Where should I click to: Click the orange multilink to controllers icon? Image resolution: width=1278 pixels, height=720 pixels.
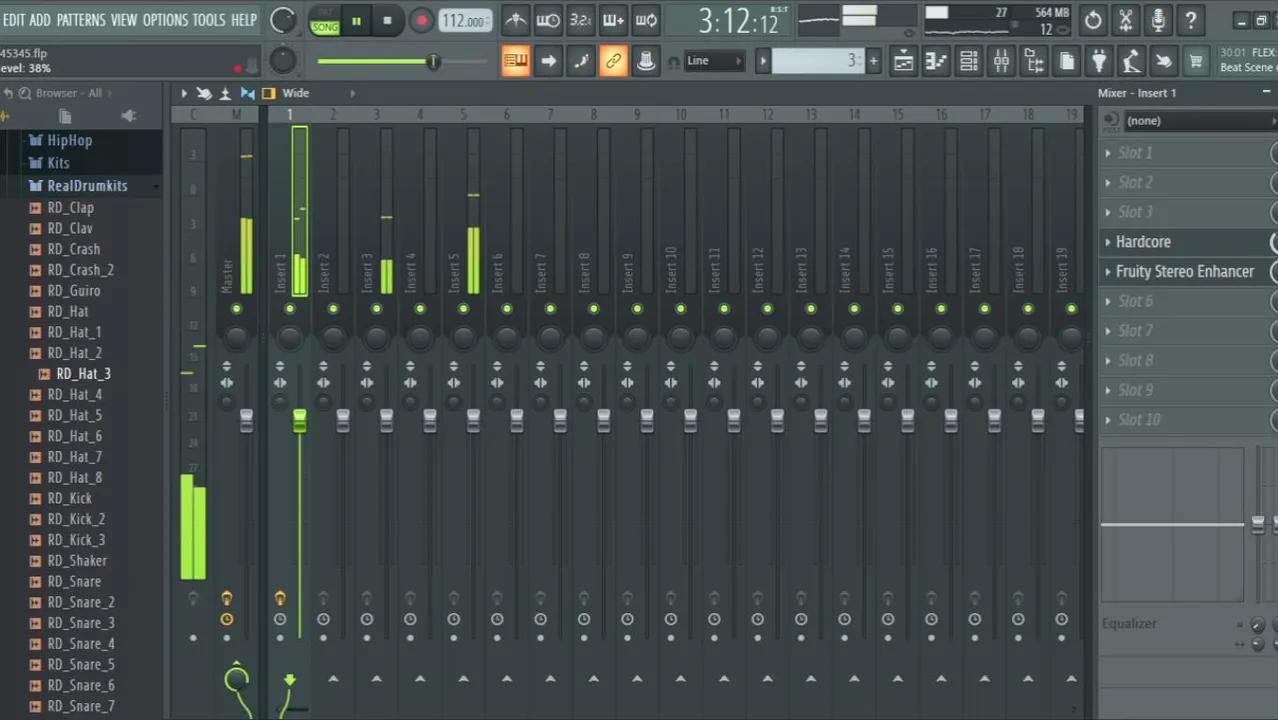[x=613, y=61]
